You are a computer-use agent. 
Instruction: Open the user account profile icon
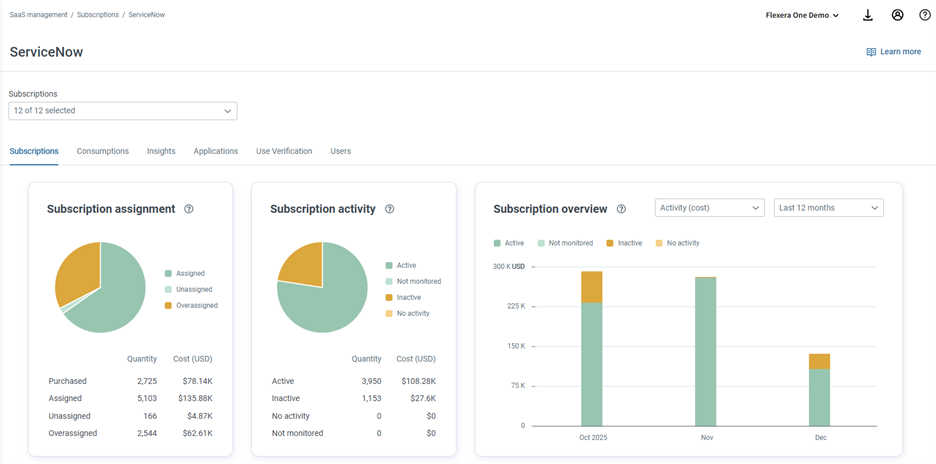coord(897,15)
